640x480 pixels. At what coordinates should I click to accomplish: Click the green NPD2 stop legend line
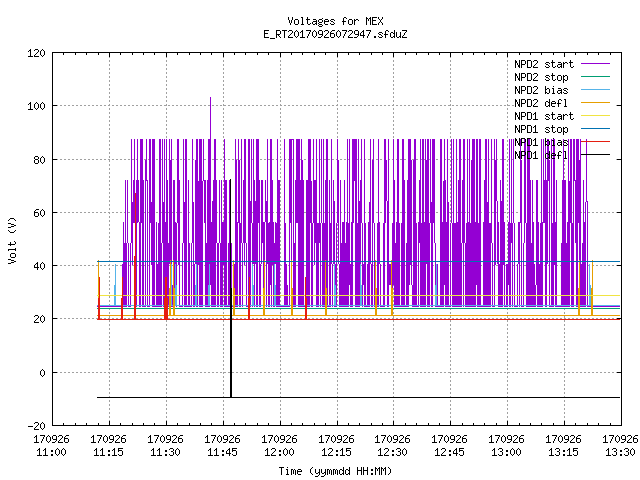(x=595, y=76)
